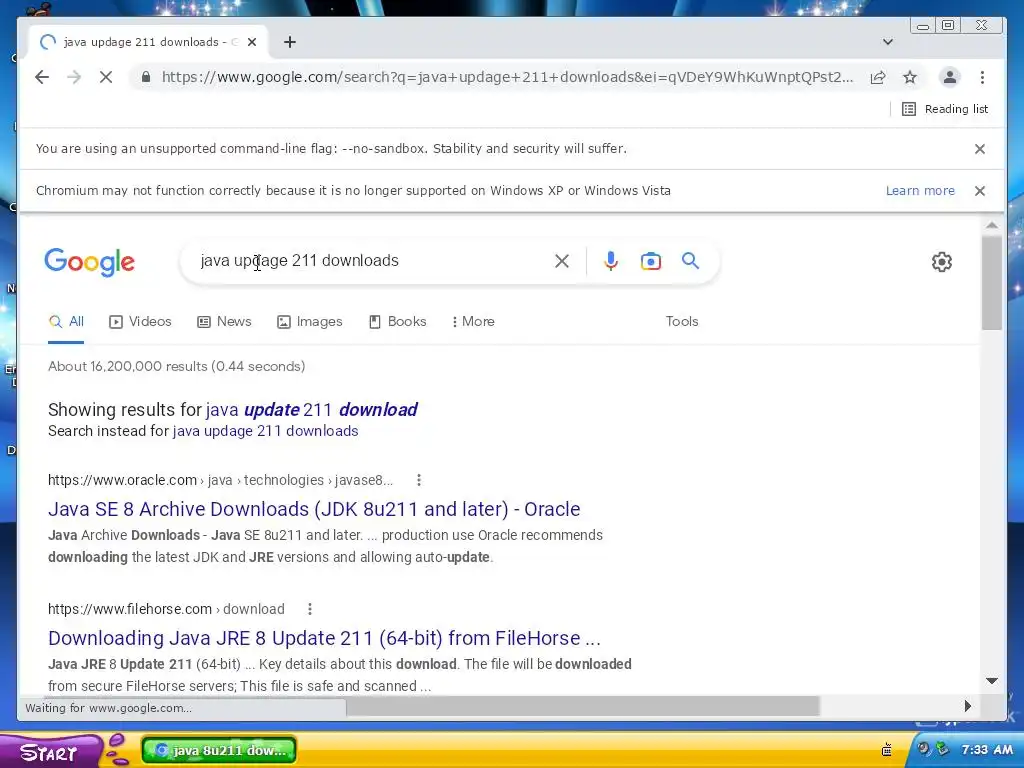Follow corrected query java update 211 download

pos(312,409)
